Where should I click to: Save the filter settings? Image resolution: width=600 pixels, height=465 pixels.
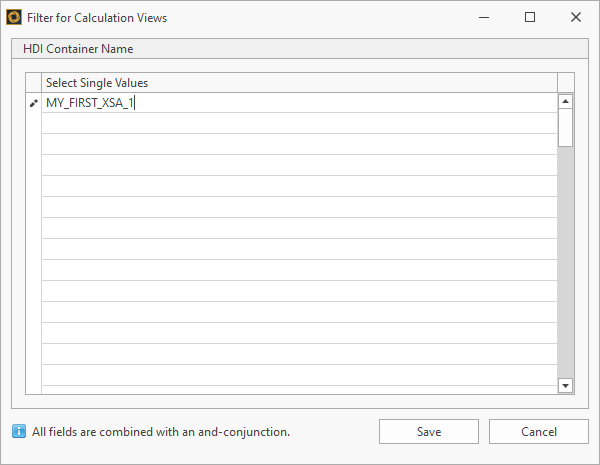tap(429, 432)
